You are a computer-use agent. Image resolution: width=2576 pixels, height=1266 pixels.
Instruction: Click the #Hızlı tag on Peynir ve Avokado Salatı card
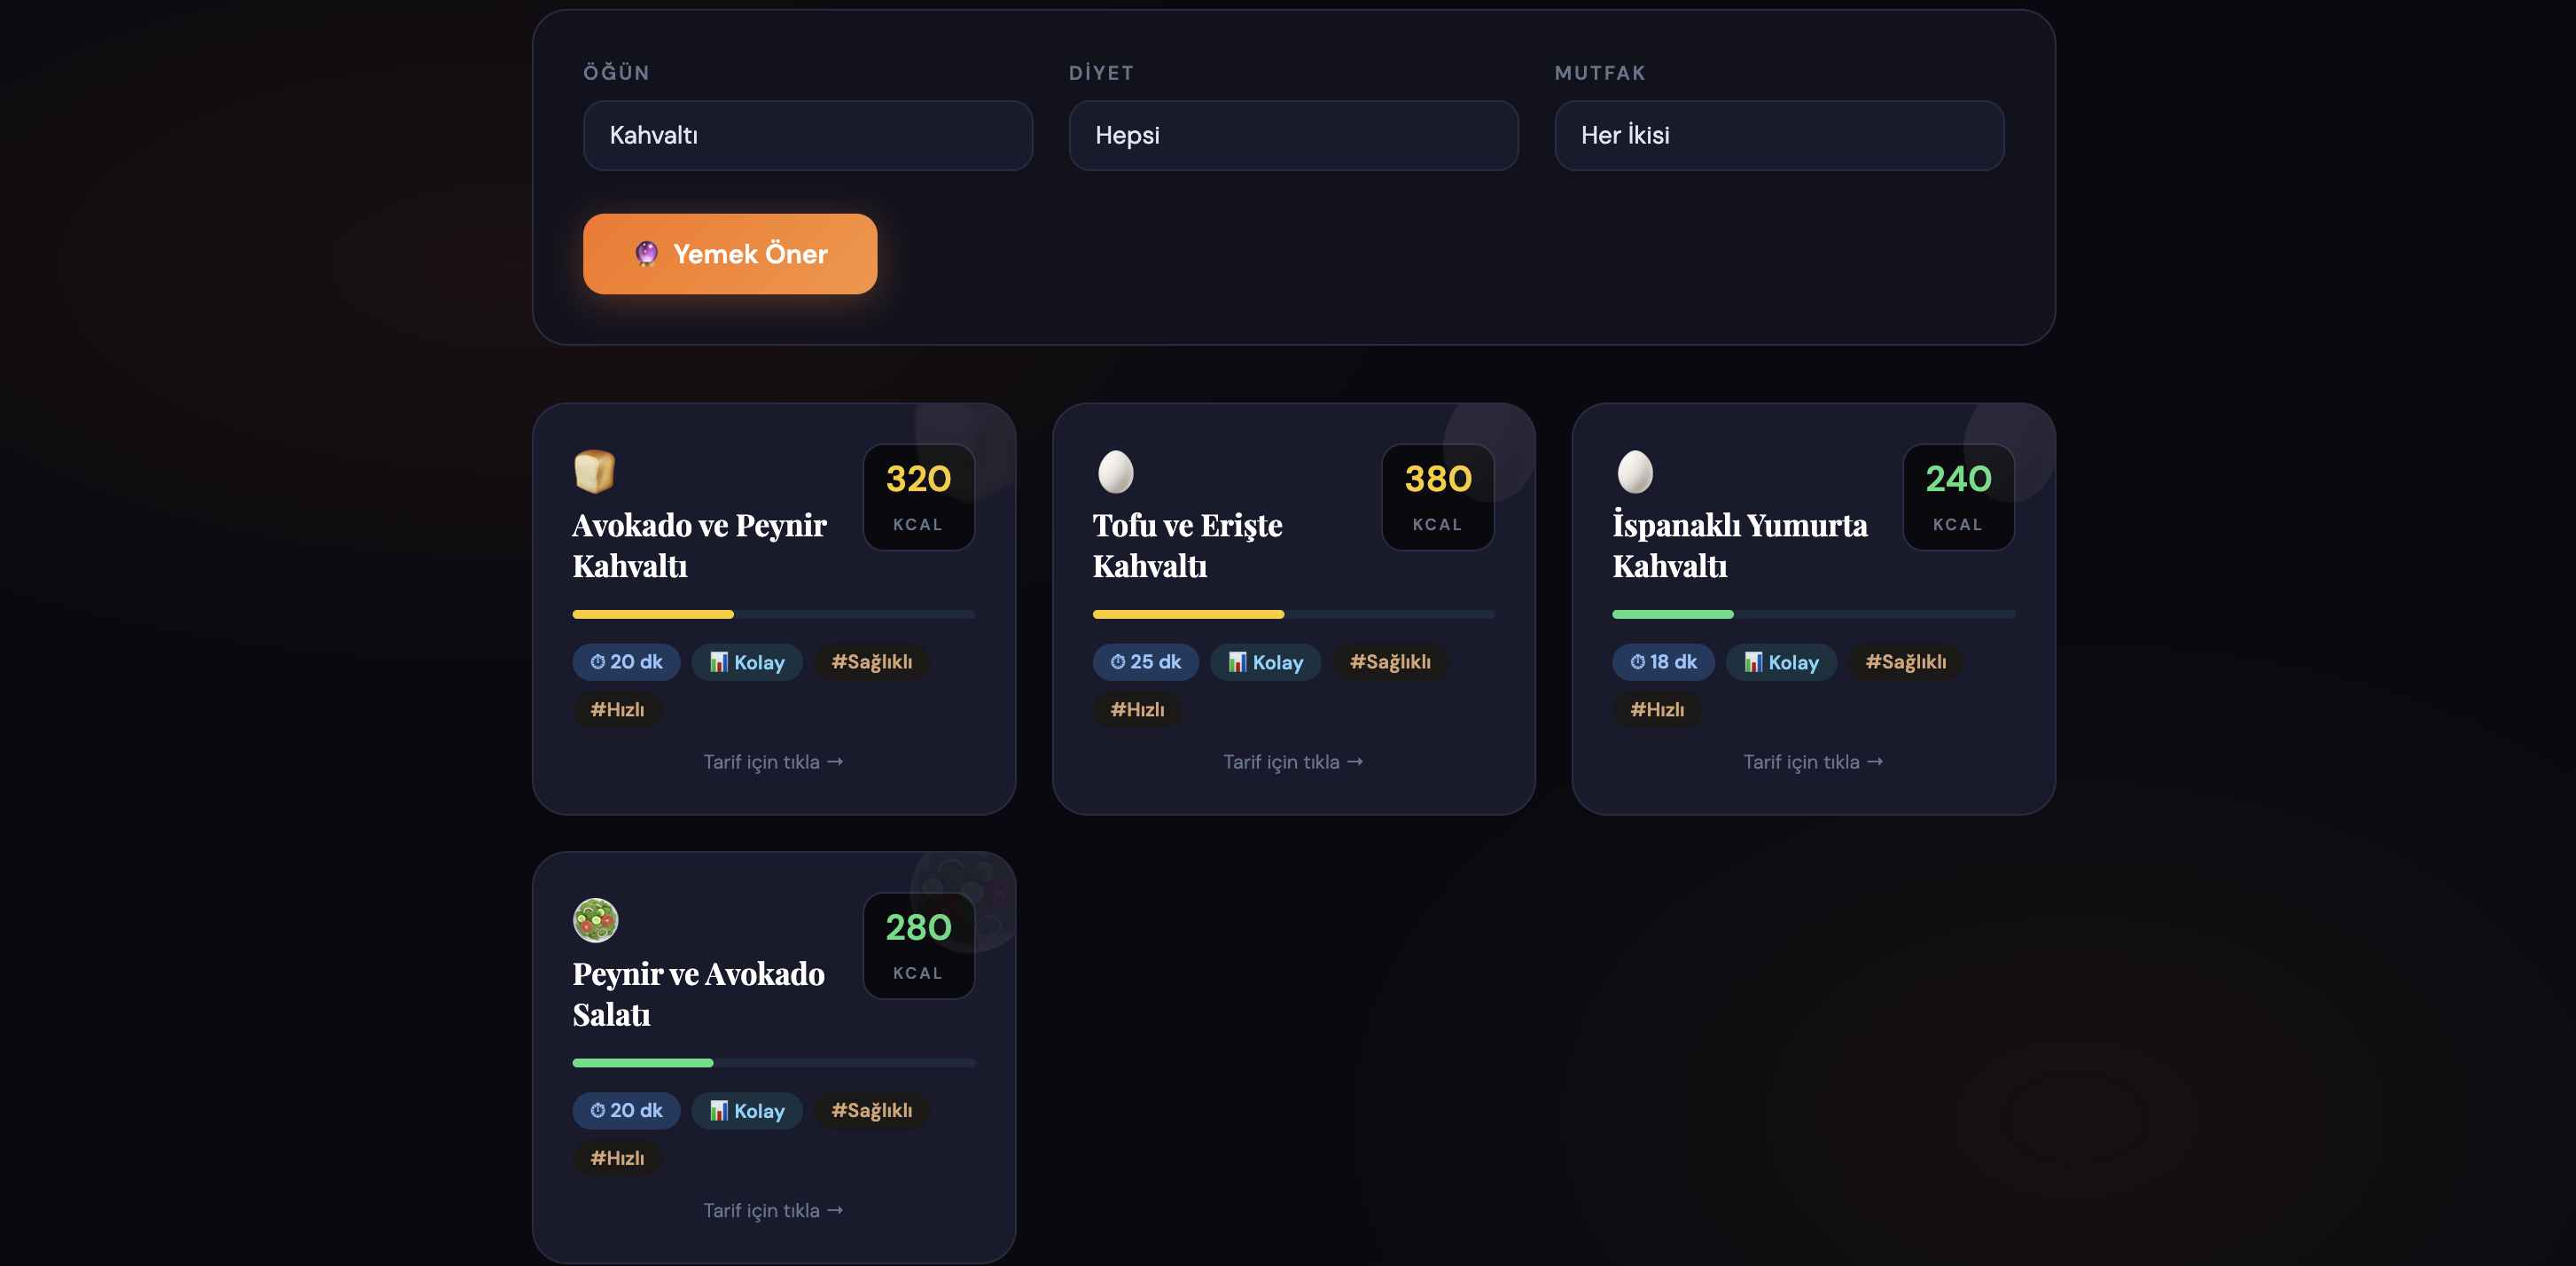(617, 1158)
